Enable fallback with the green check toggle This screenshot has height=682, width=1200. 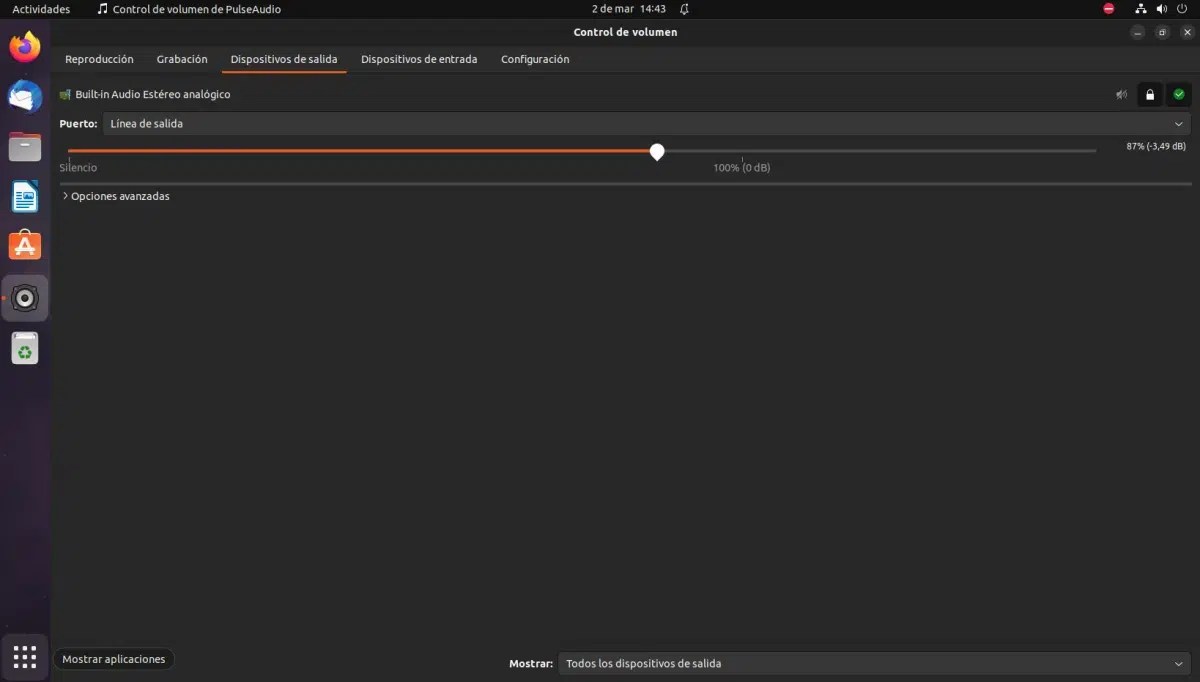(x=1178, y=94)
